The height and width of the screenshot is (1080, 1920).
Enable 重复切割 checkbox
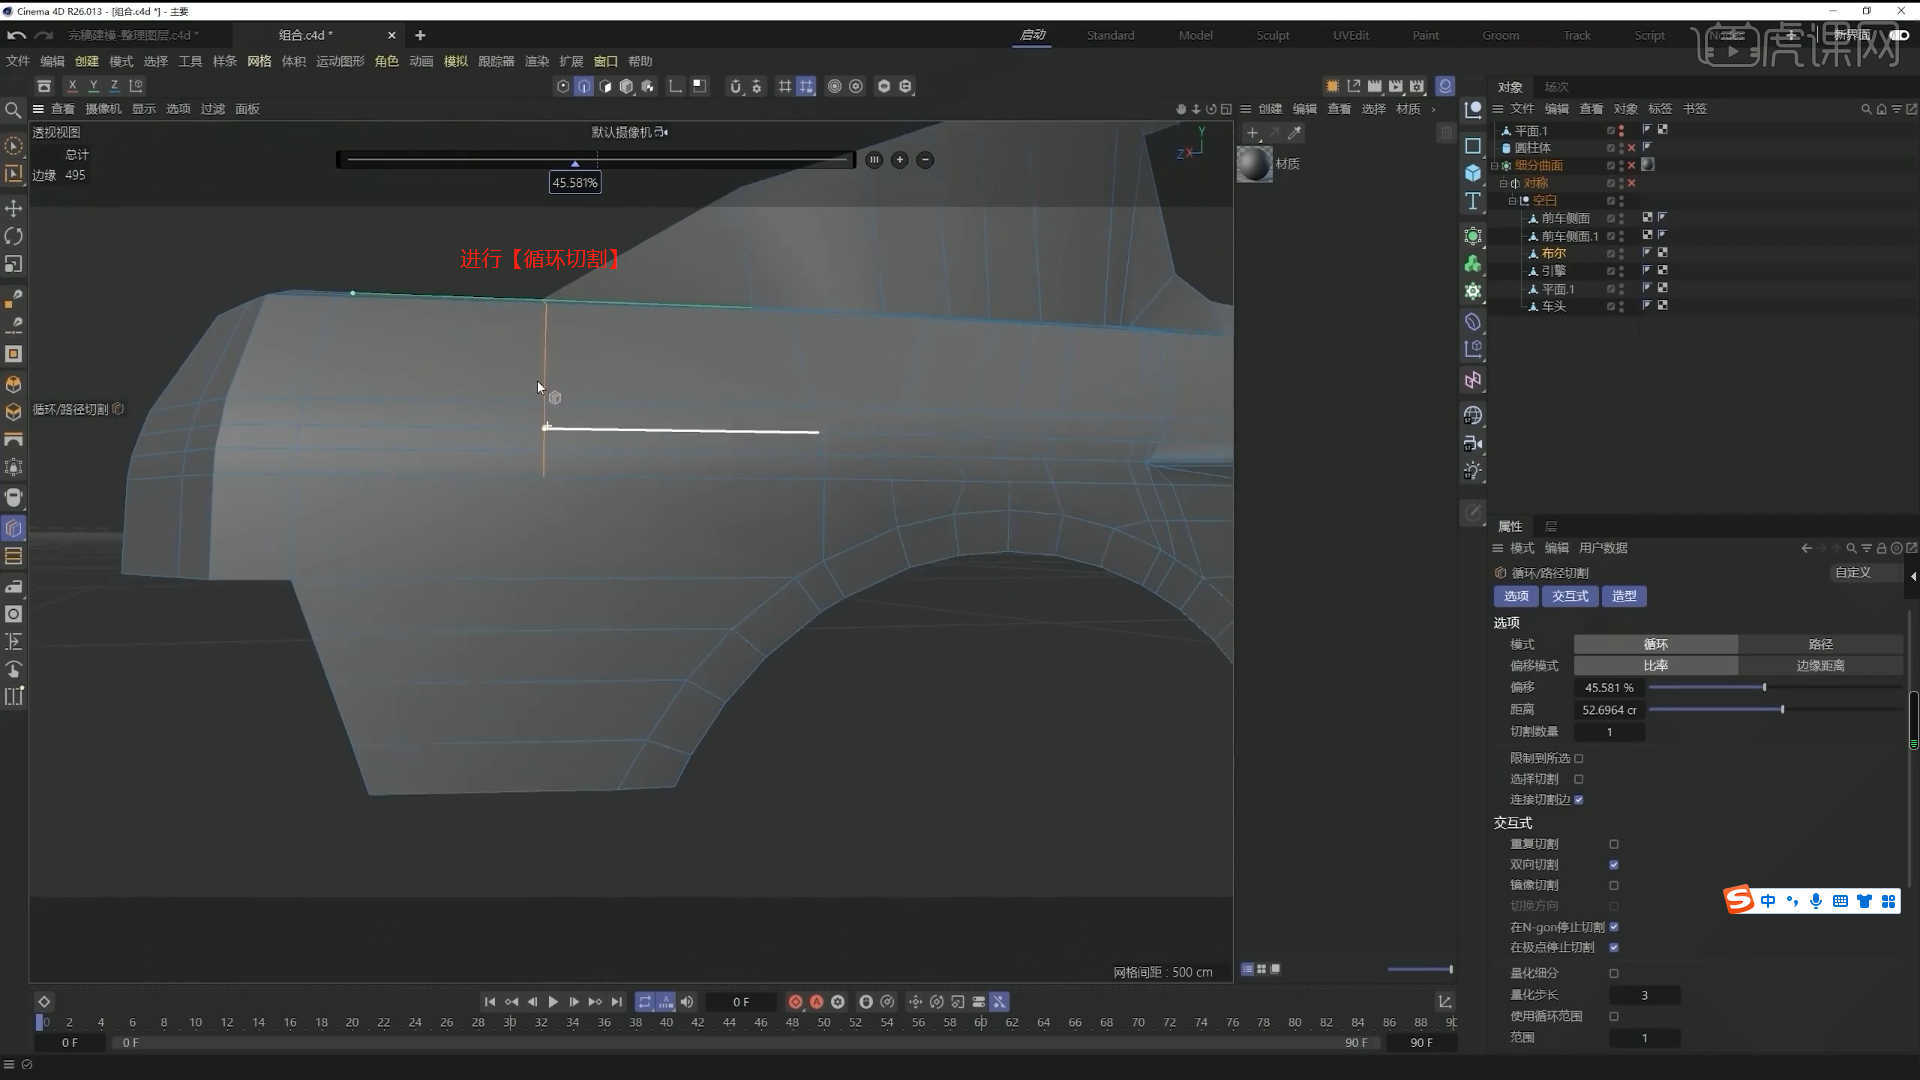pyautogui.click(x=1614, y=845)
